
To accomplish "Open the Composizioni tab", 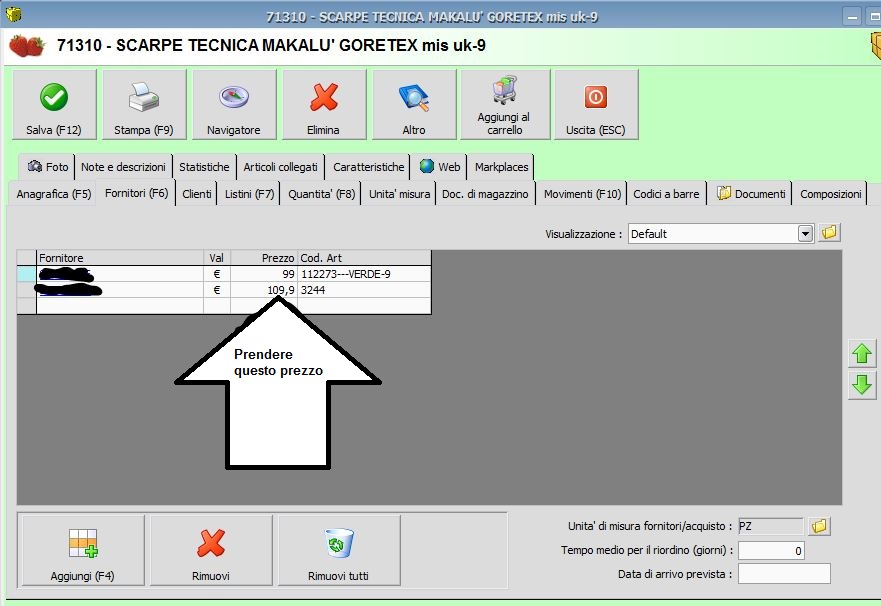I will tap(830, 194).
